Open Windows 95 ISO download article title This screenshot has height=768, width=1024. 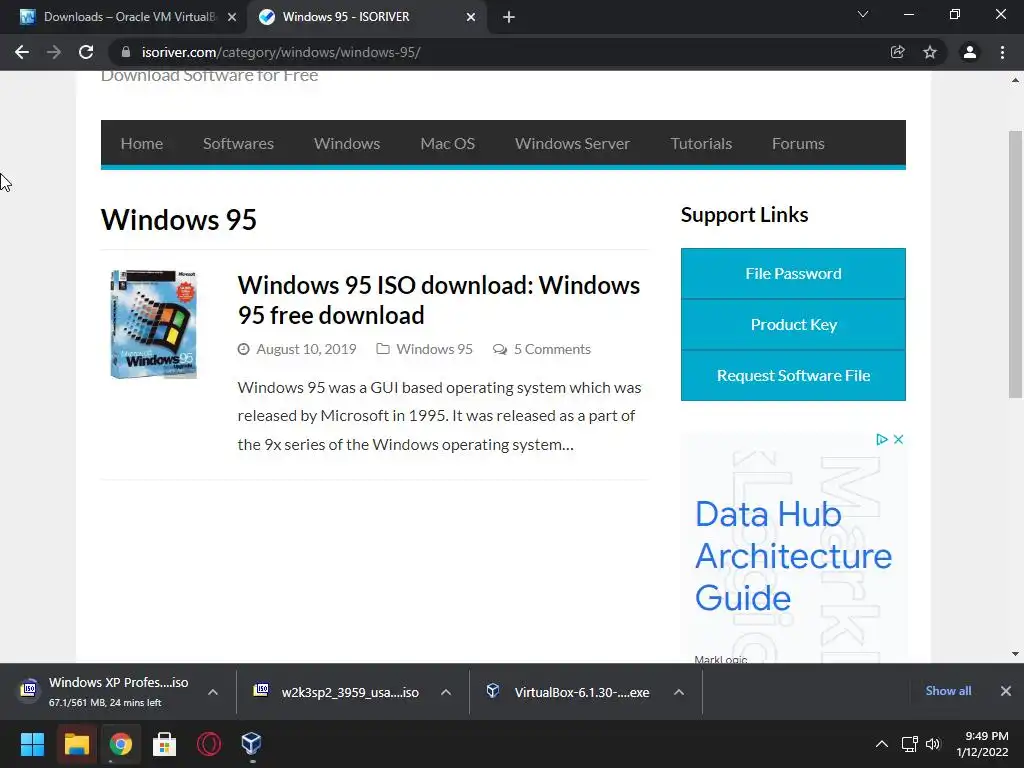click(x=439, y=300)
